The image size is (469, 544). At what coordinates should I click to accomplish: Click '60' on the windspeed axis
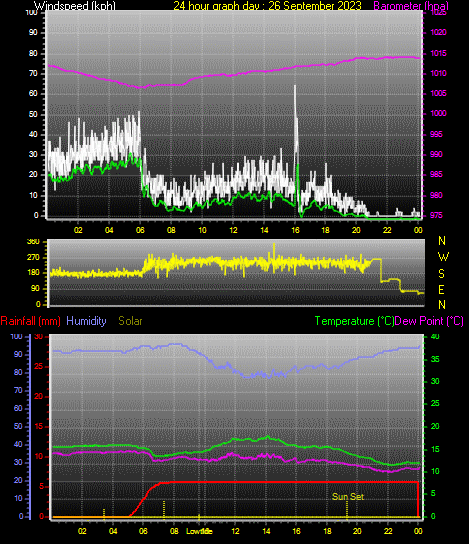pos(33,94)
